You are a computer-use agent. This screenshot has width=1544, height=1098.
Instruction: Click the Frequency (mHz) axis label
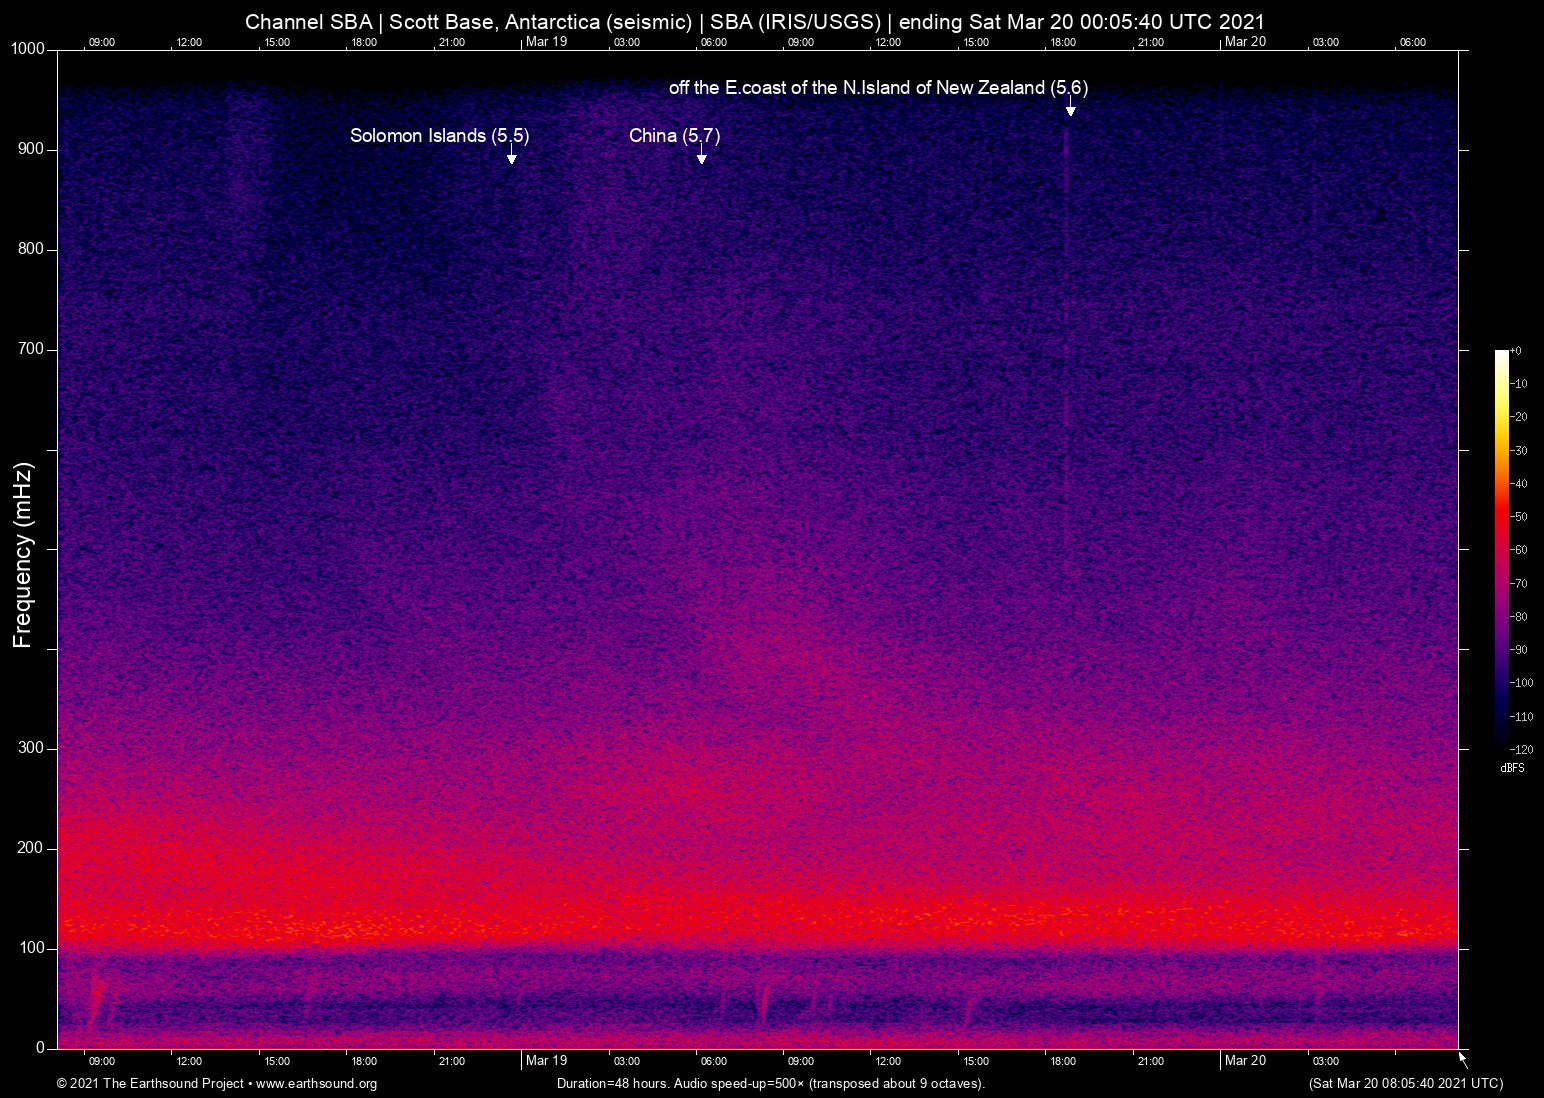click(23, 555)
